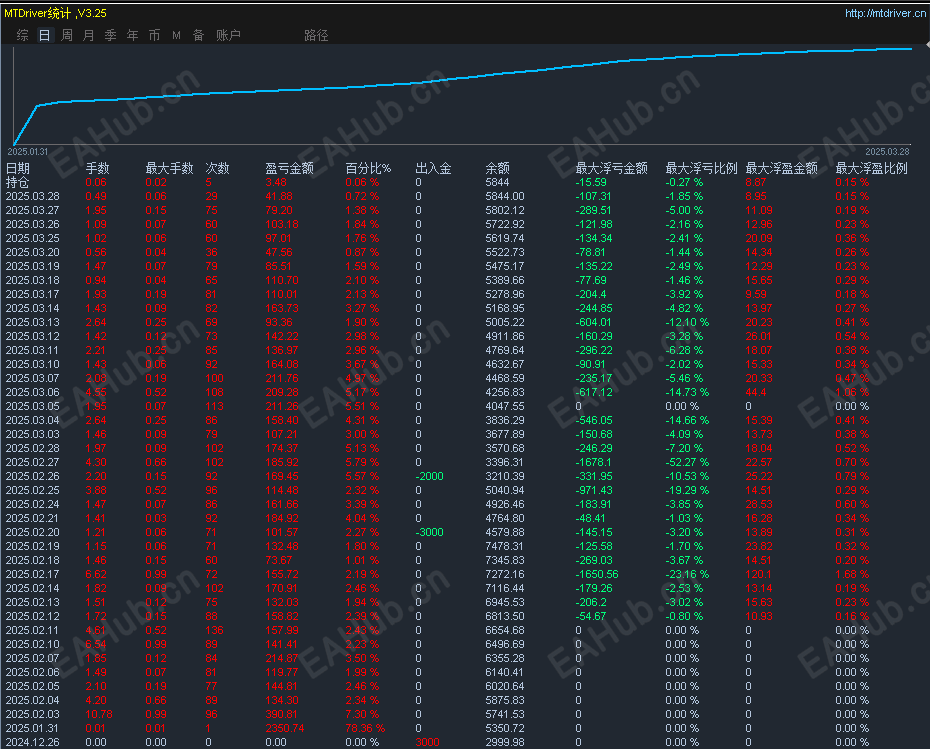Click the MTDriver统计 V3.25 title text
Viewport: 930px width, 749px height.
[55, 13]
